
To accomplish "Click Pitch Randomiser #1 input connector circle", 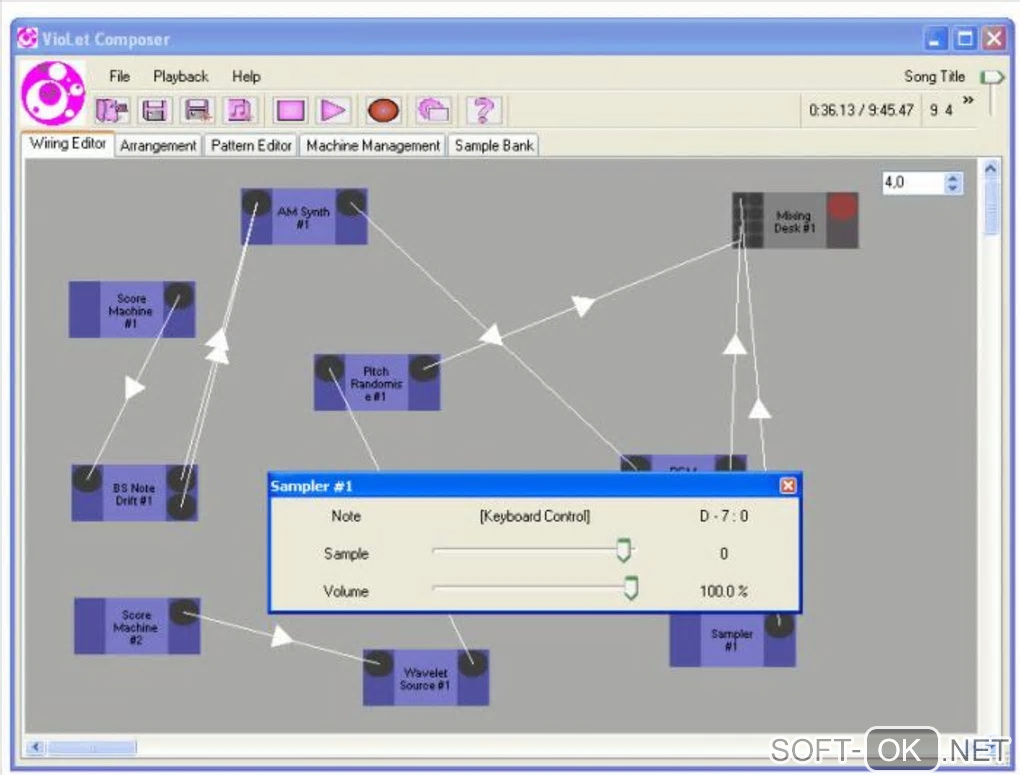I will (330, 368).
